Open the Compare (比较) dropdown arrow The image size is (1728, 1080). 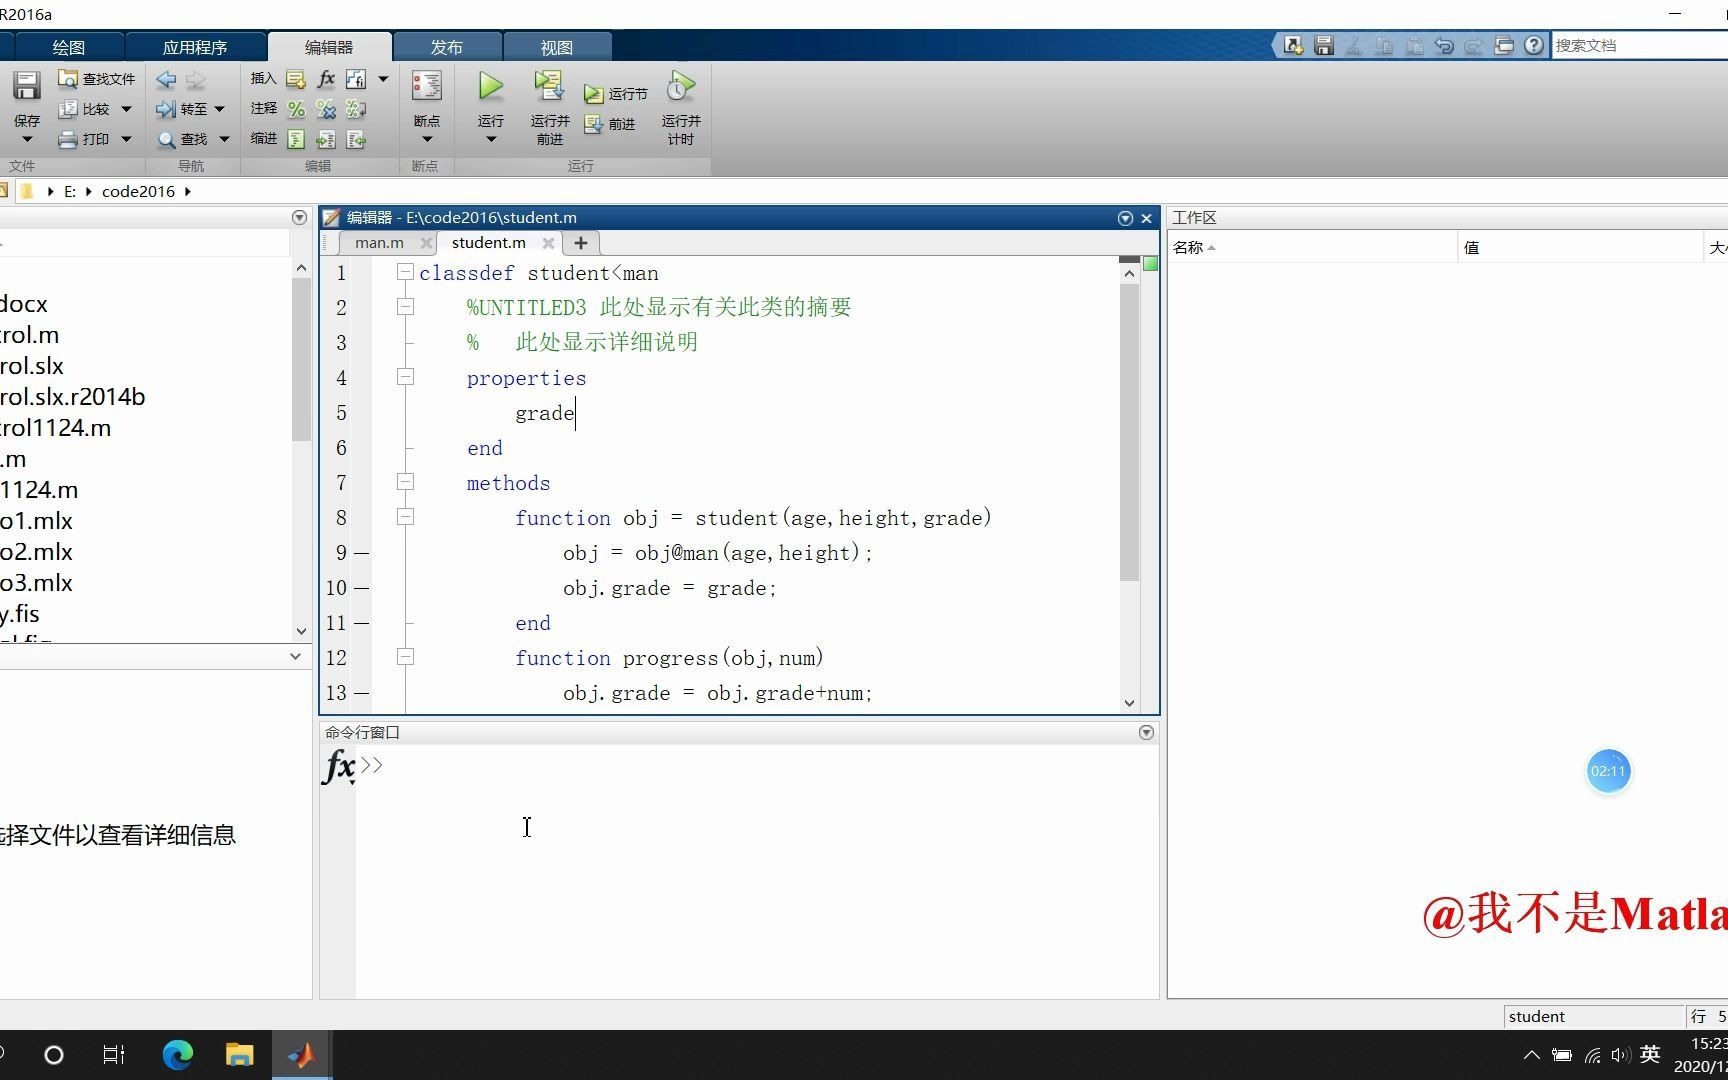(126, 109)
